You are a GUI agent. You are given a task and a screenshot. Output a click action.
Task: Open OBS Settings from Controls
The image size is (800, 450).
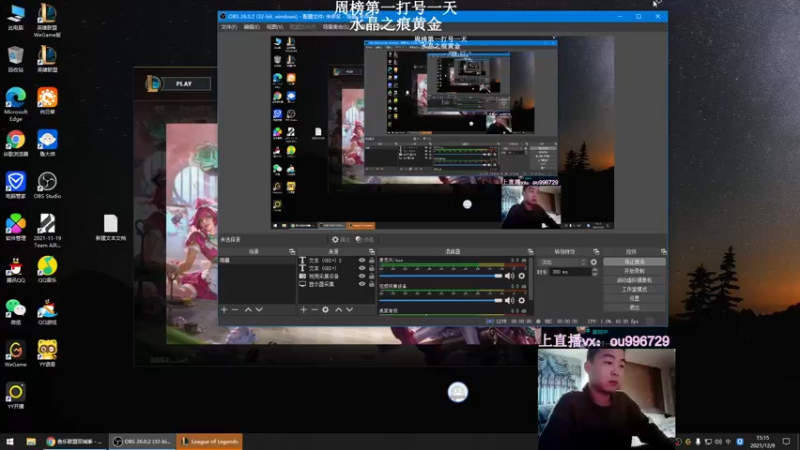pyautogui.click(x=634, y=298)
